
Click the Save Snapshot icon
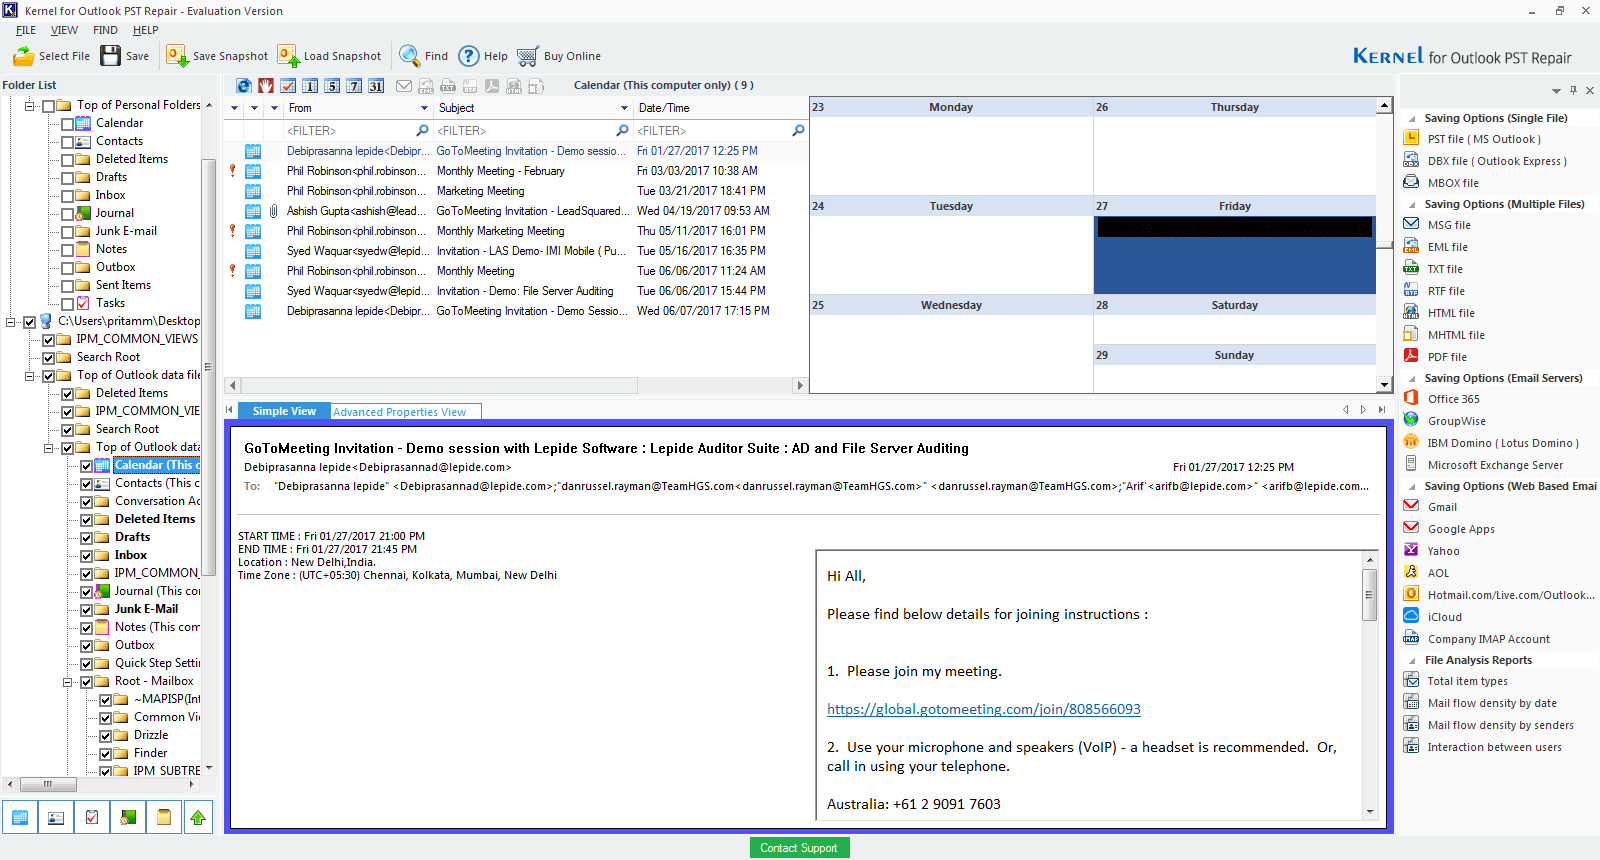[177, 56]
